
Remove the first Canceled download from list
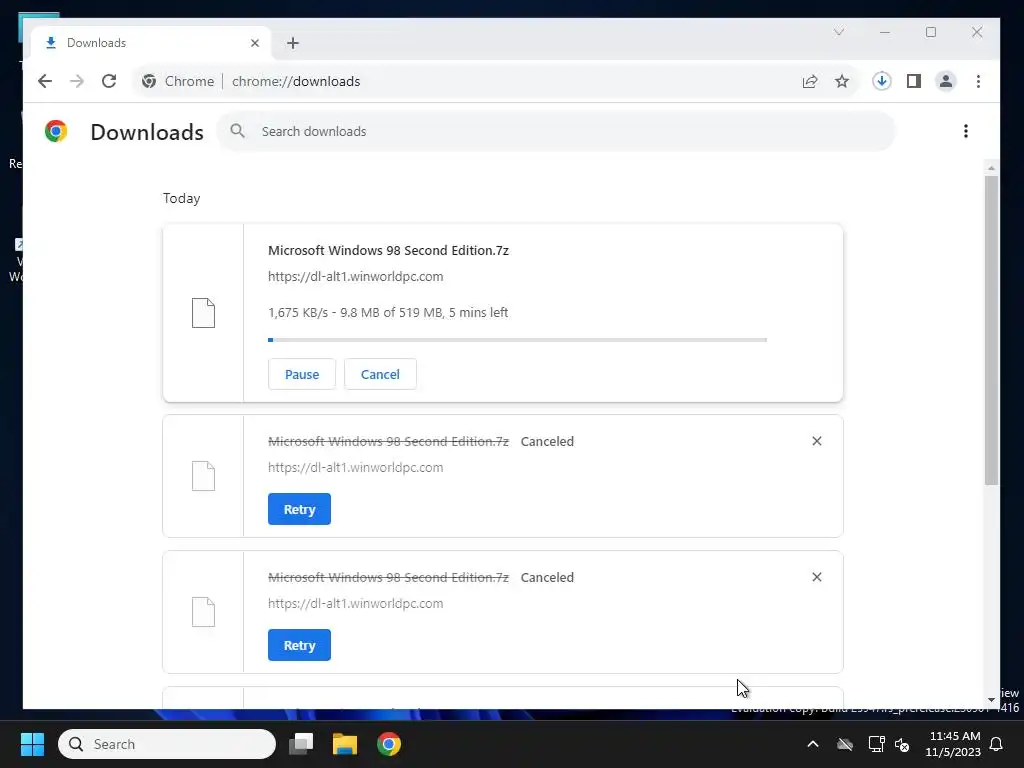click(x=816, y=441)
